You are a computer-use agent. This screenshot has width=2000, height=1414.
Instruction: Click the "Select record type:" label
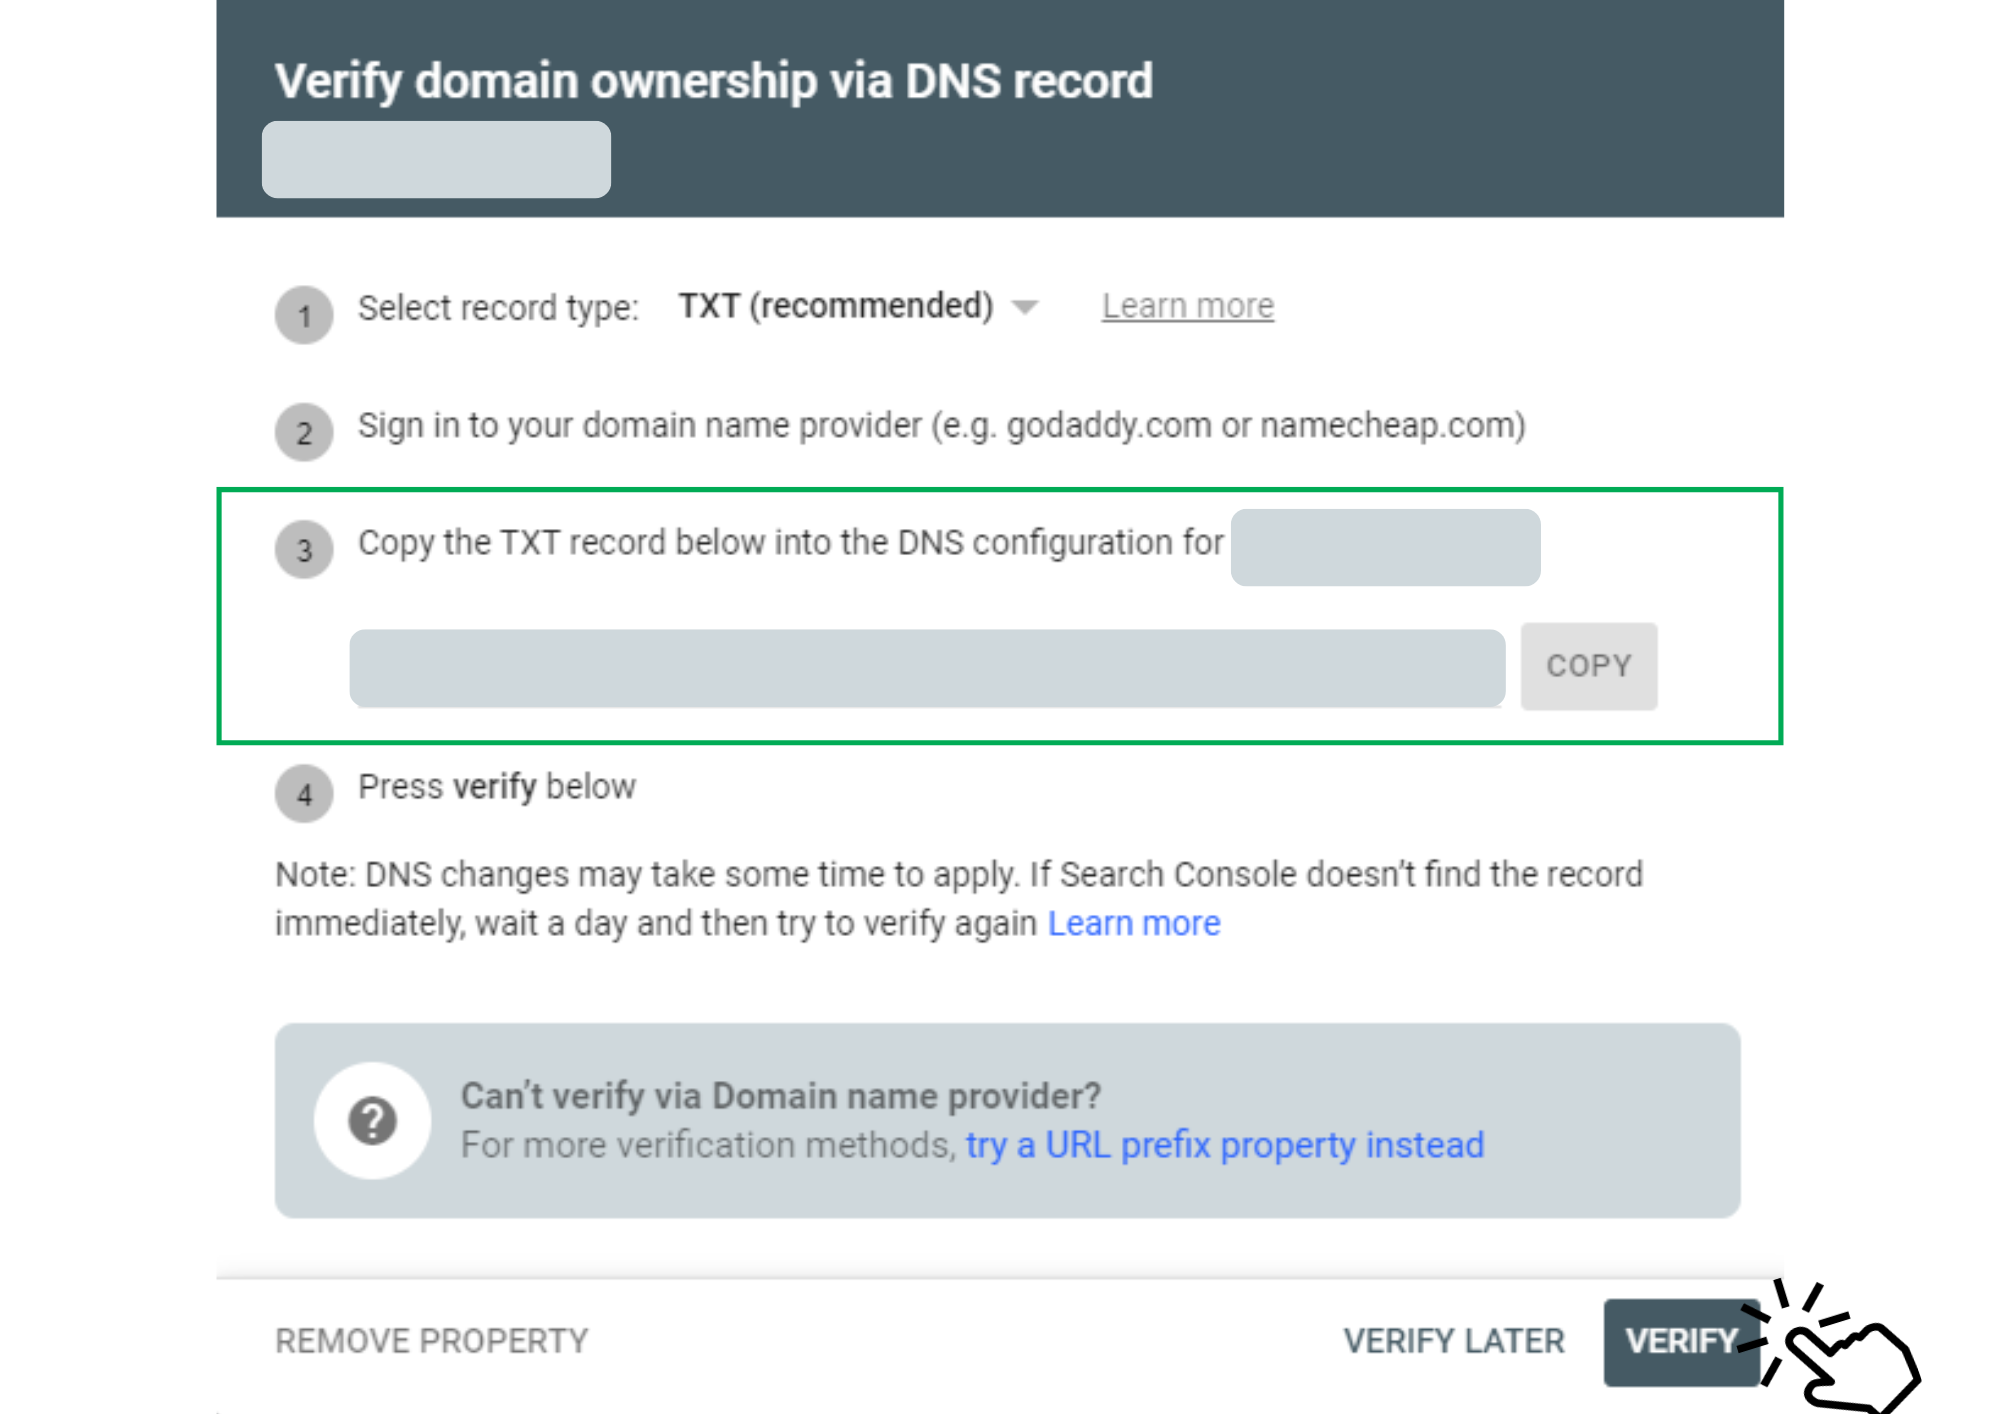point(498,308)
